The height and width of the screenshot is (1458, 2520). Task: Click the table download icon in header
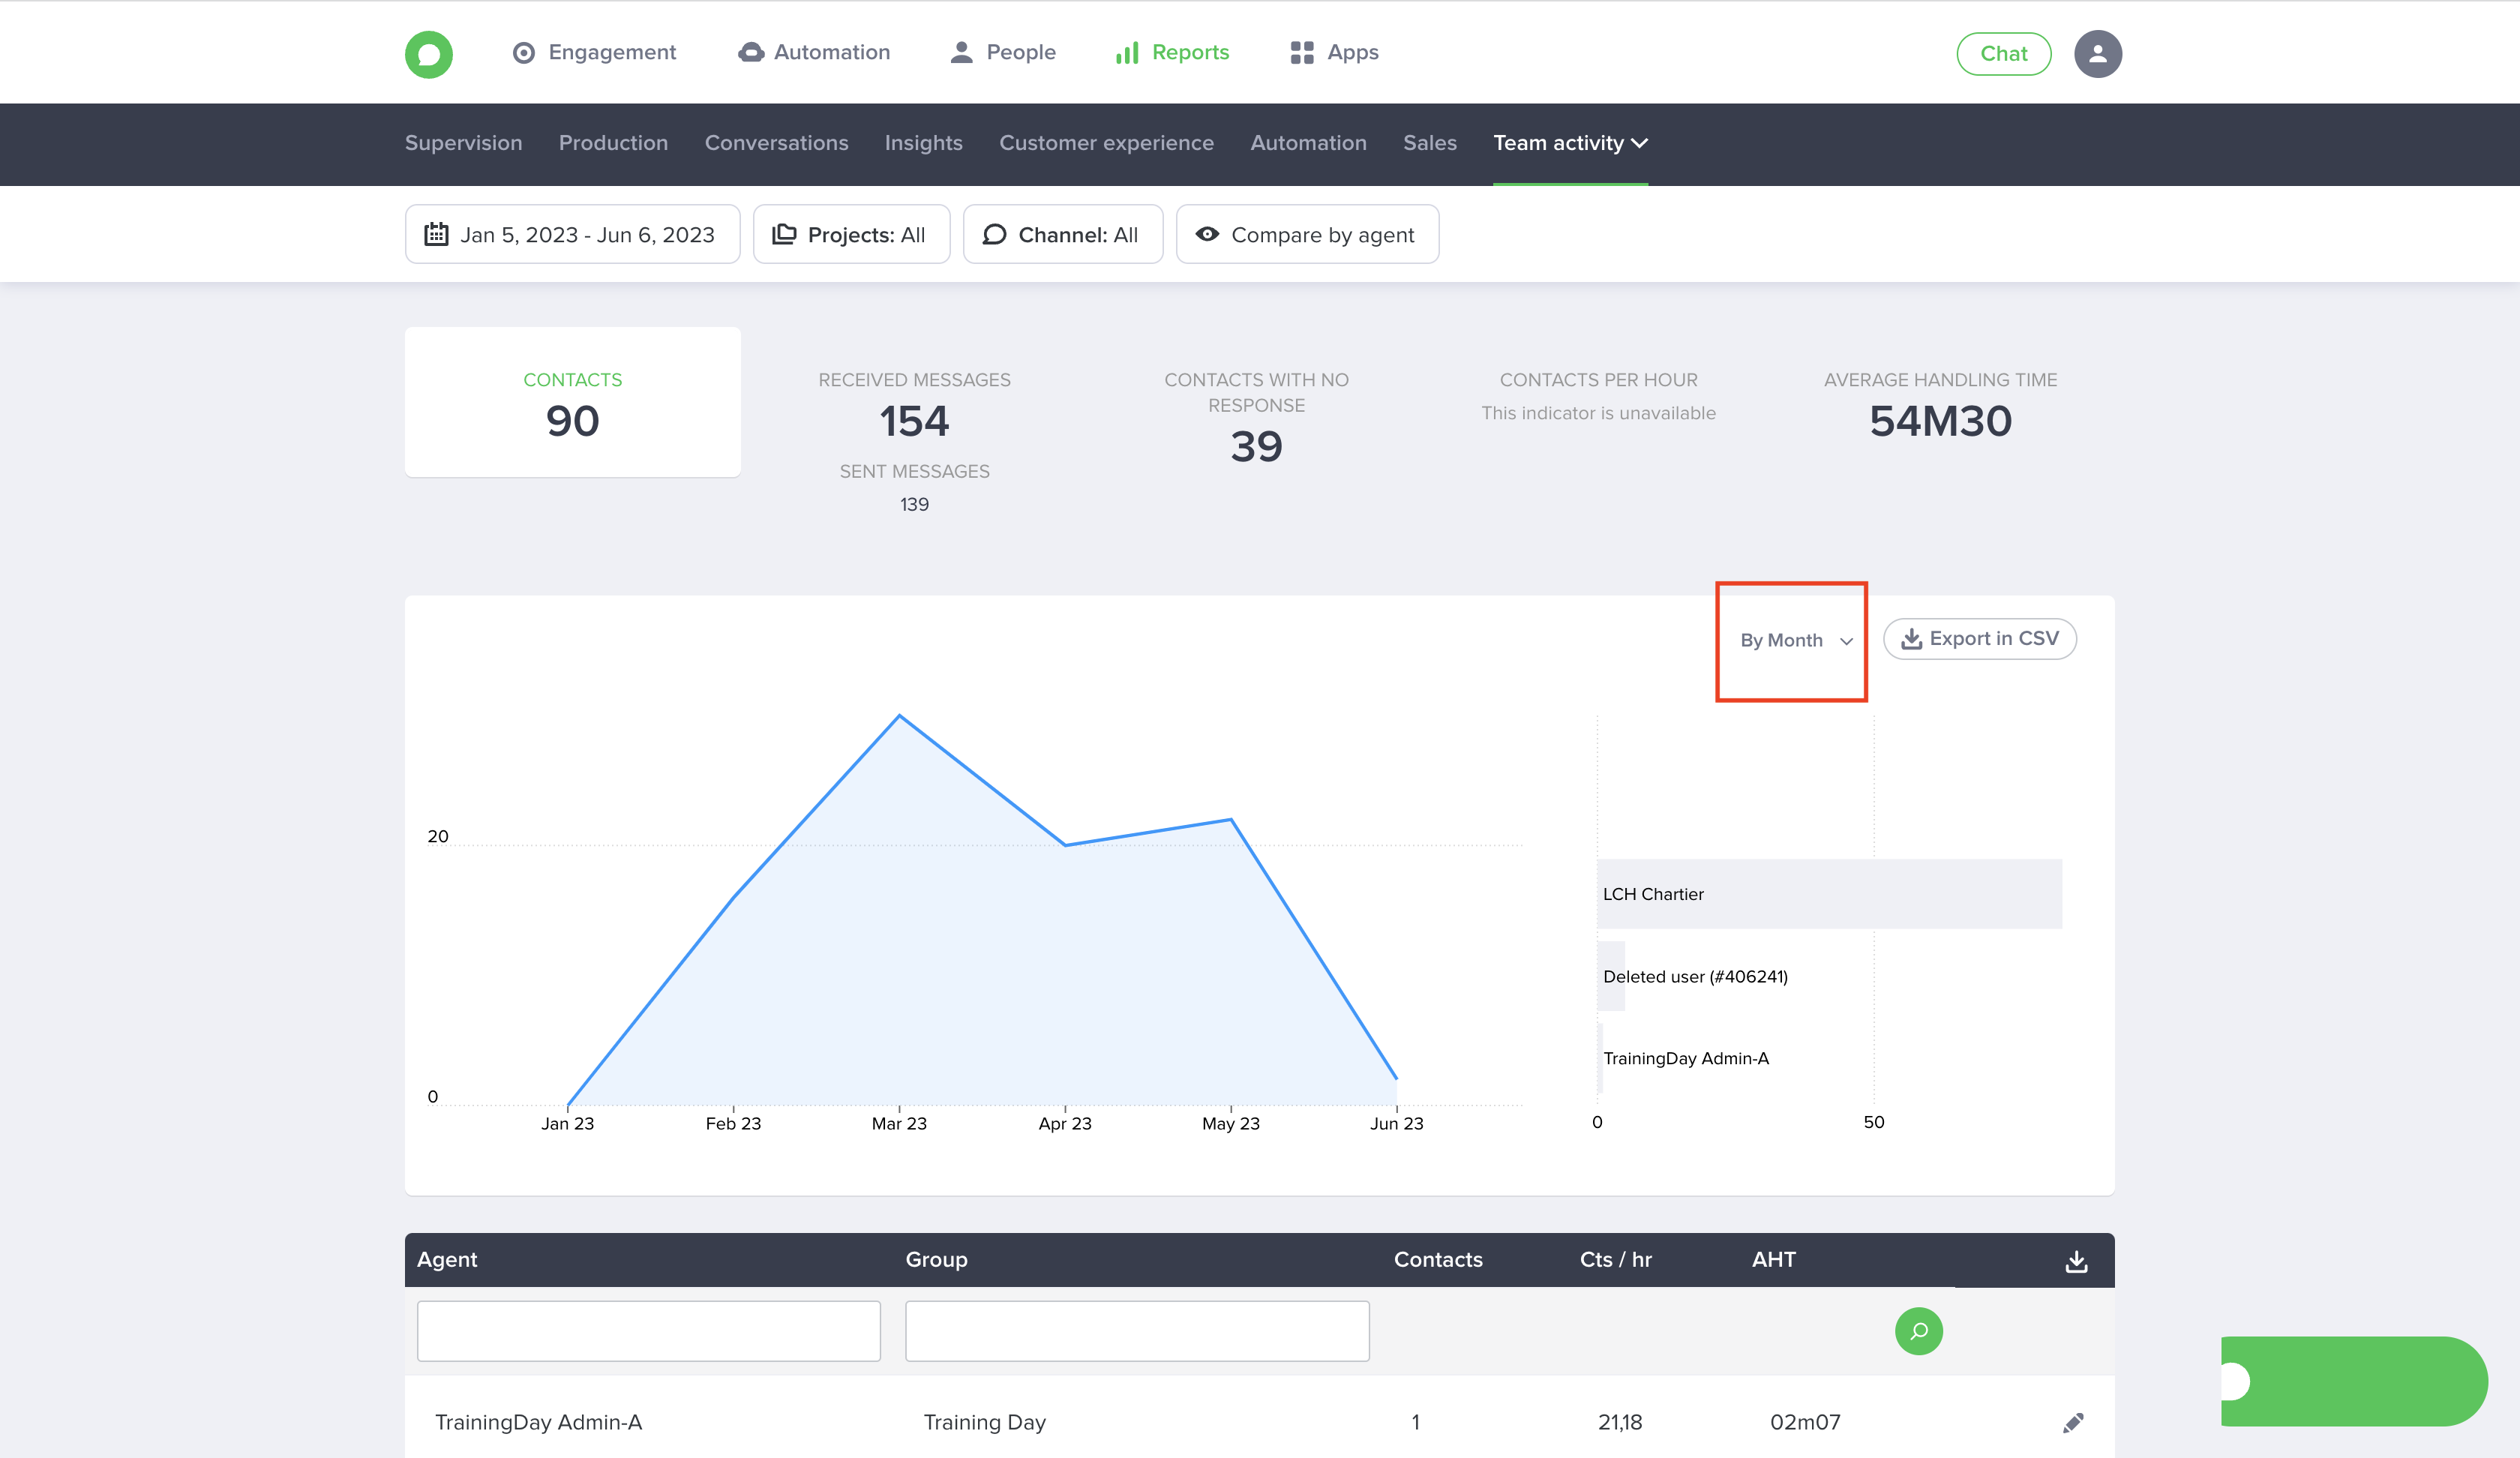(x=2076, y=1261)
